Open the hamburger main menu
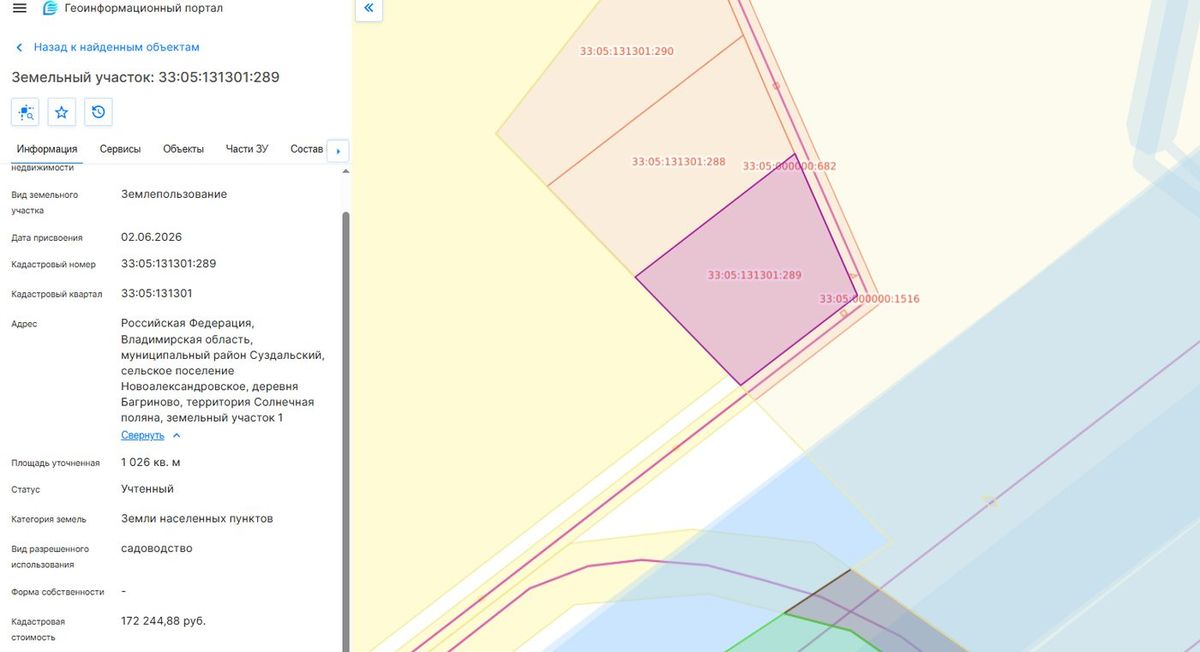This screenshot has height=652, width=1200. [x=19, y=8]
